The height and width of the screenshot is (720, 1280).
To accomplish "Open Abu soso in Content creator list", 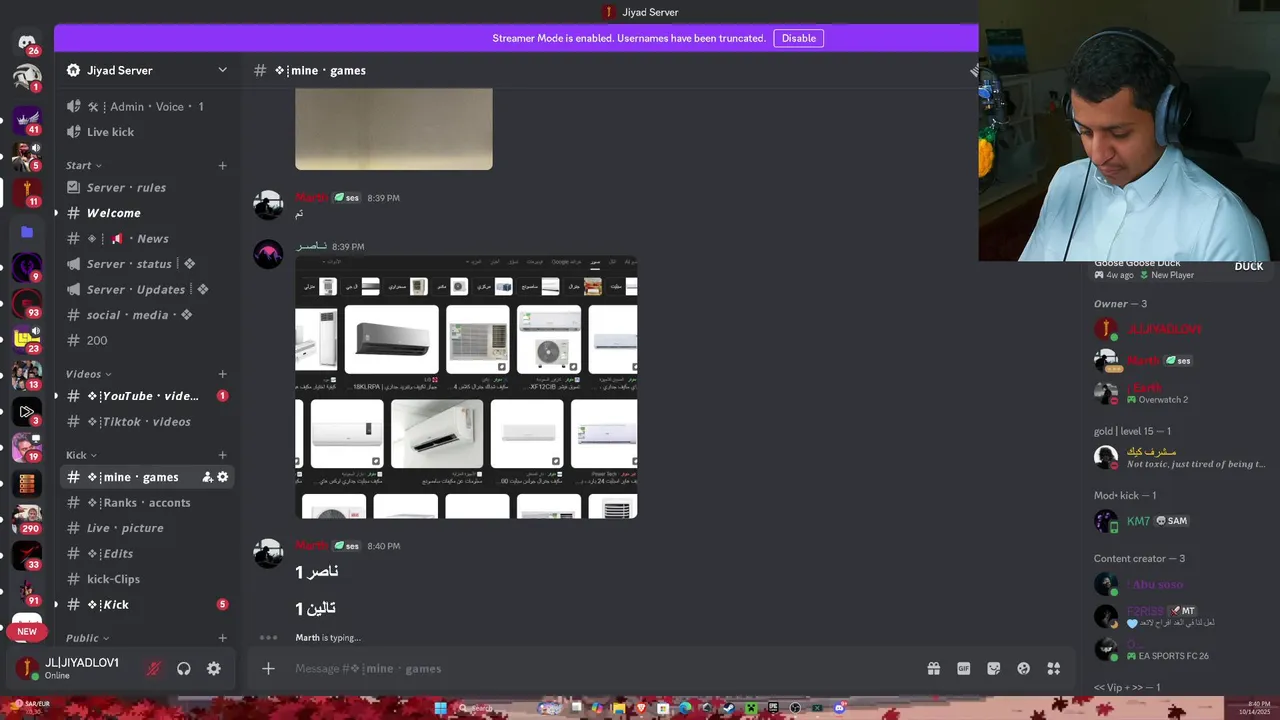I will point(1180,584).
